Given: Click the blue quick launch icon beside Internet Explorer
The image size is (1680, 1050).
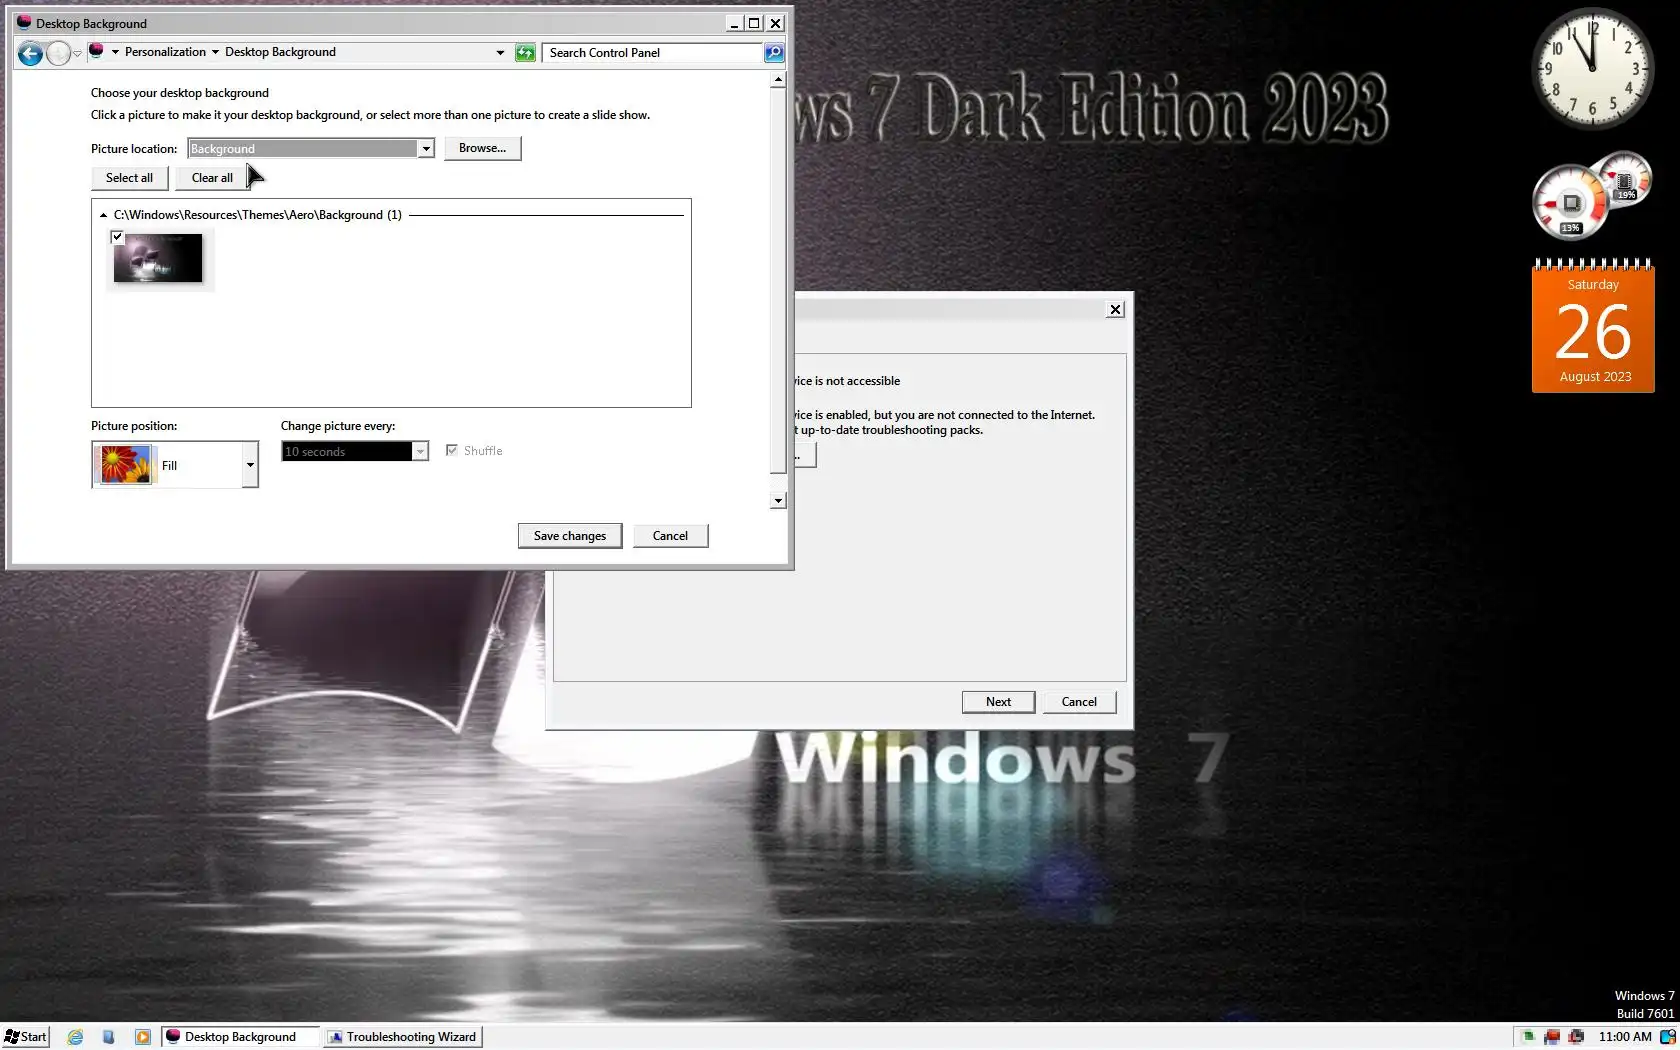Looking at the screenshot, I should point(109,1037).
